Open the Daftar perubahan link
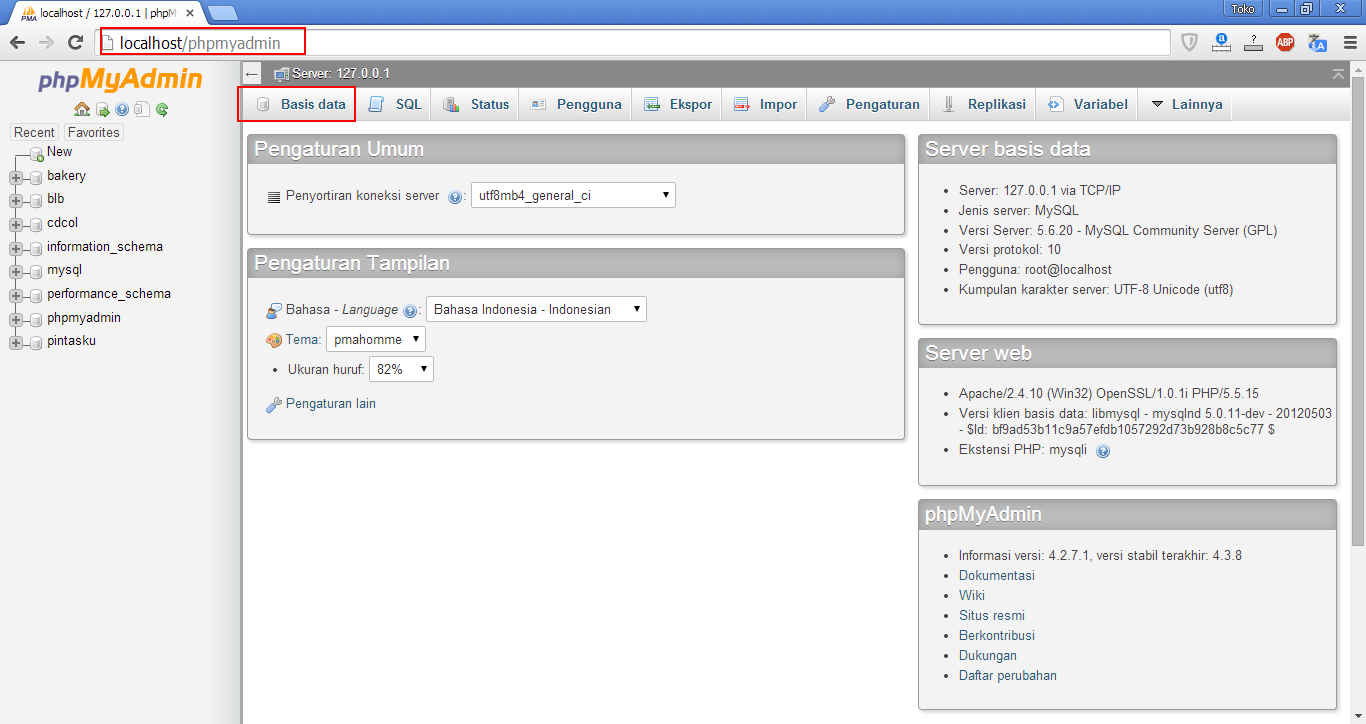Screen dimensions: 1366x724 click(x=1008, y=676)
